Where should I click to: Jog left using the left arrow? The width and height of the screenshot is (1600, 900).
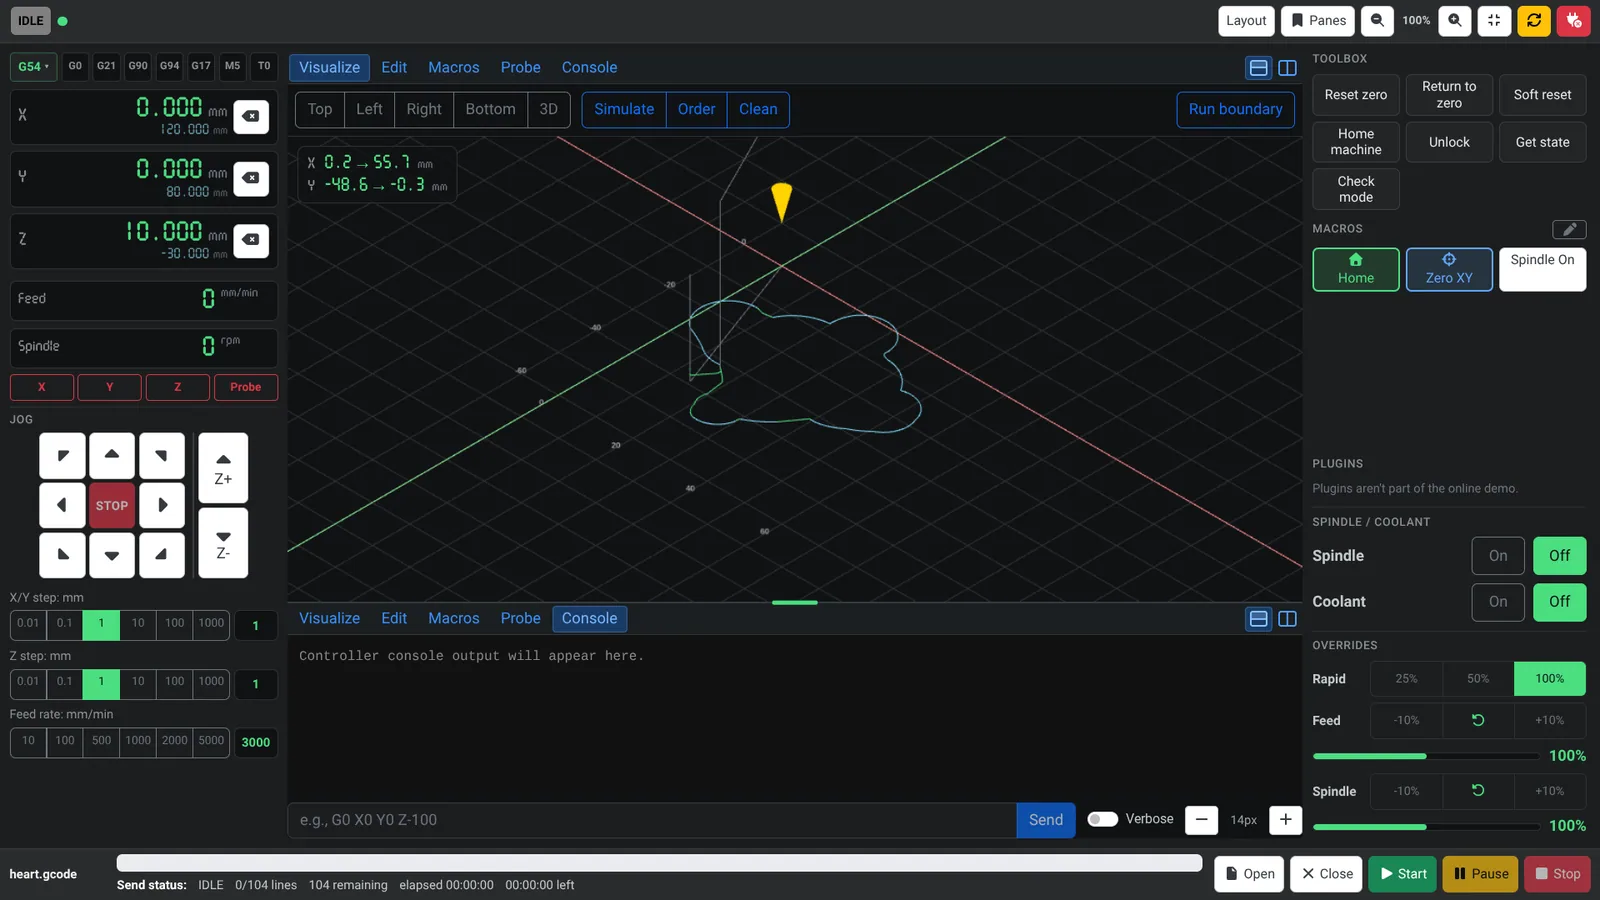pos(62,505)
